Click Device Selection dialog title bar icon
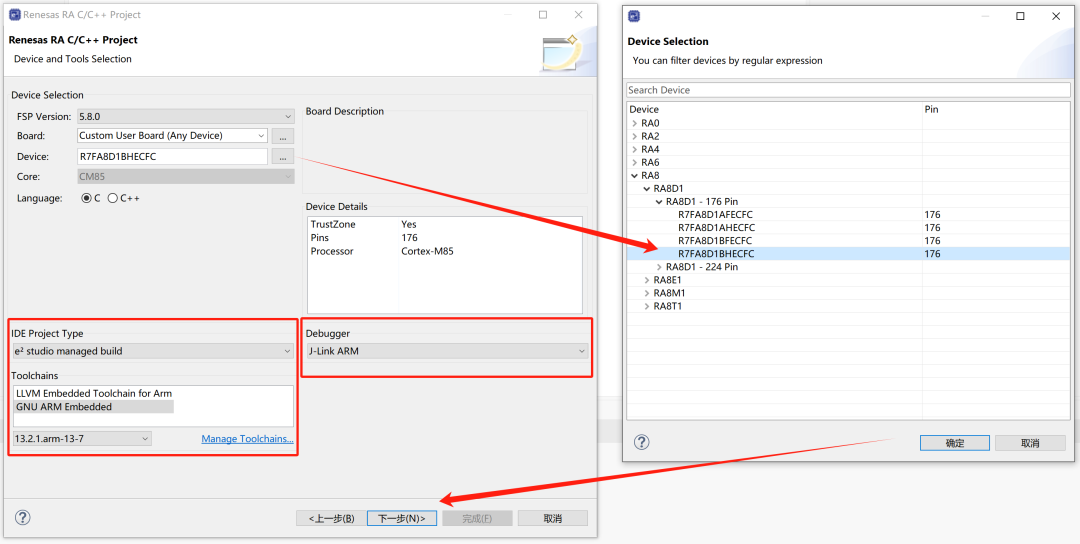Screen dimensions: 1080x544 pyautogui.click(x=634, y=17)
